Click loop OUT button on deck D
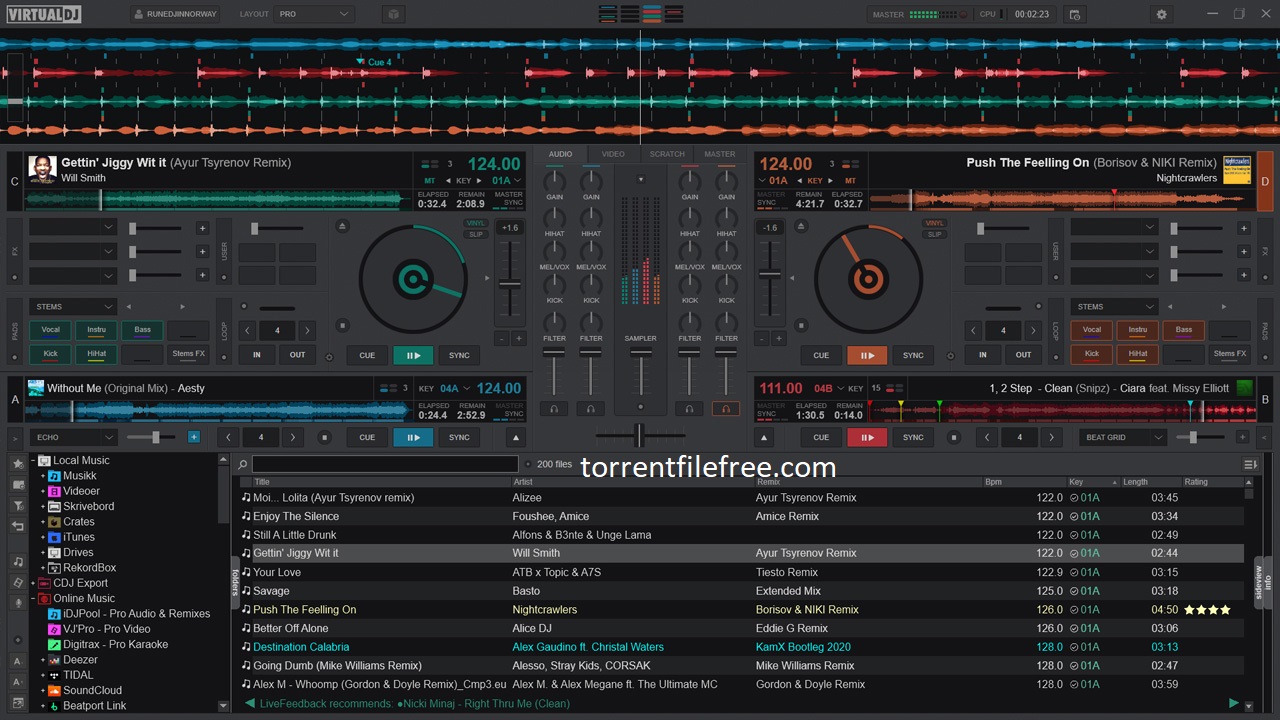Screen dimensions: 1280x720 pos(1023,355)
